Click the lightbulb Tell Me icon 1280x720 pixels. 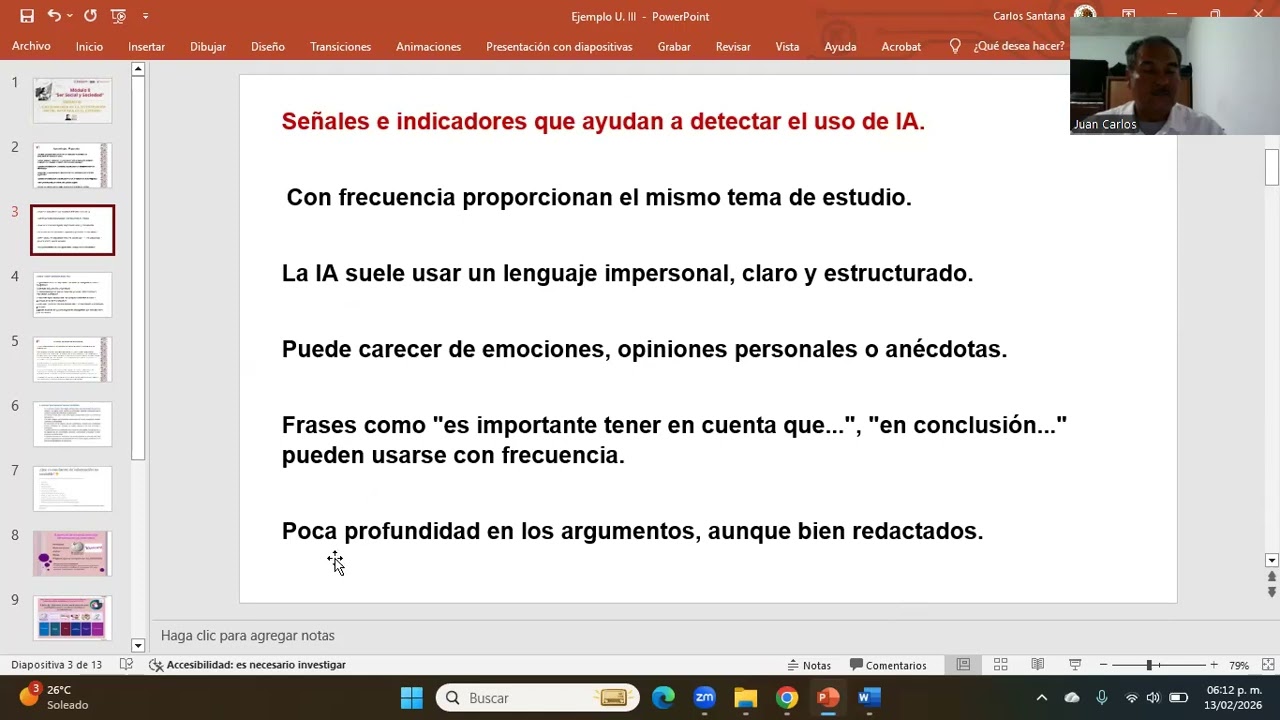pyautogui.click(x=955, y=46)
